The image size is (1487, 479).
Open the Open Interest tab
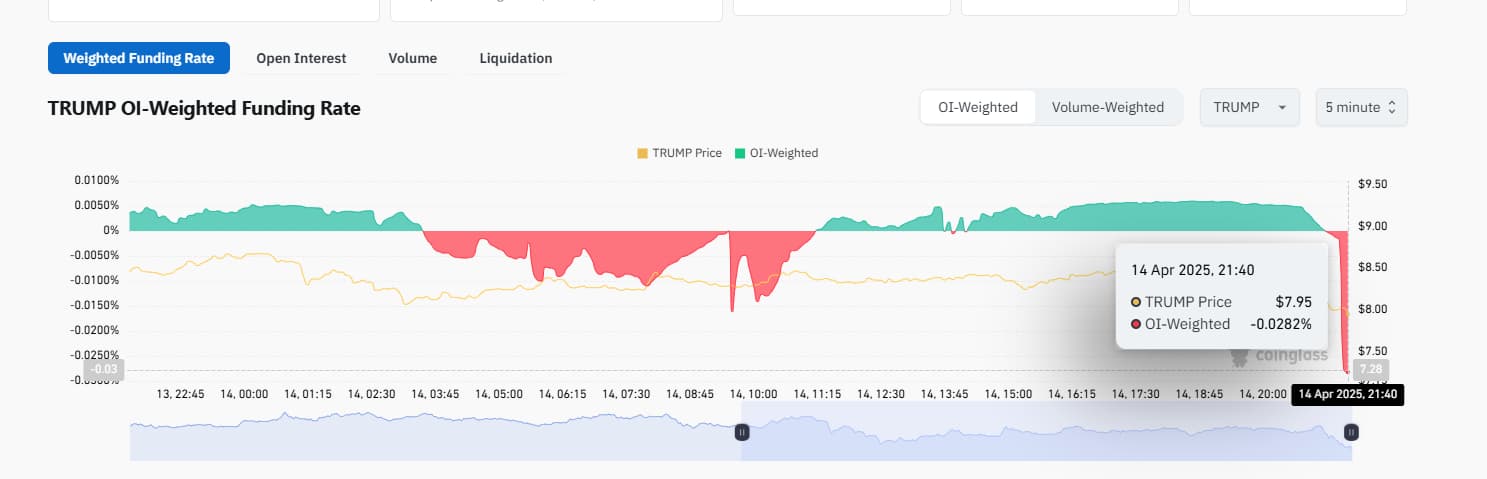pyautogui.click(x=301, y=58)
